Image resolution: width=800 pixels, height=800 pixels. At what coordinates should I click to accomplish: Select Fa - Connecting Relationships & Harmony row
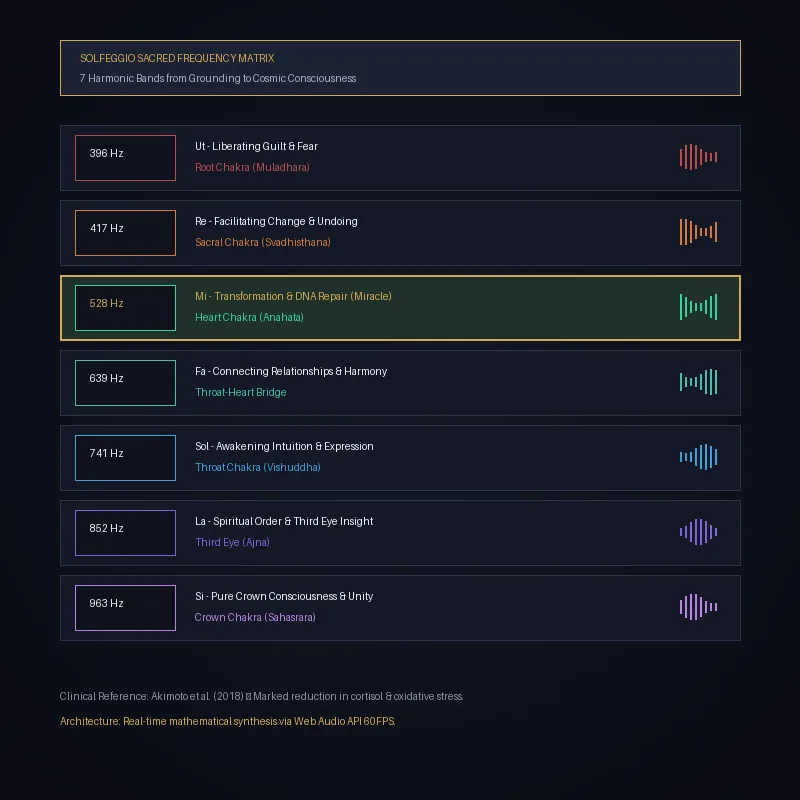[x=401, y=383]
